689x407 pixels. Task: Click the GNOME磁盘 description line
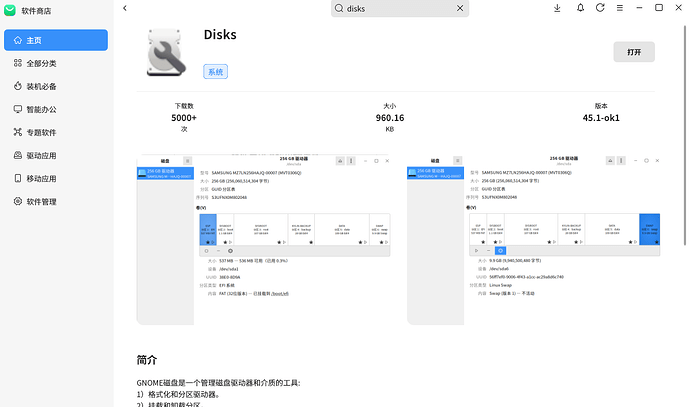point(218,383)
